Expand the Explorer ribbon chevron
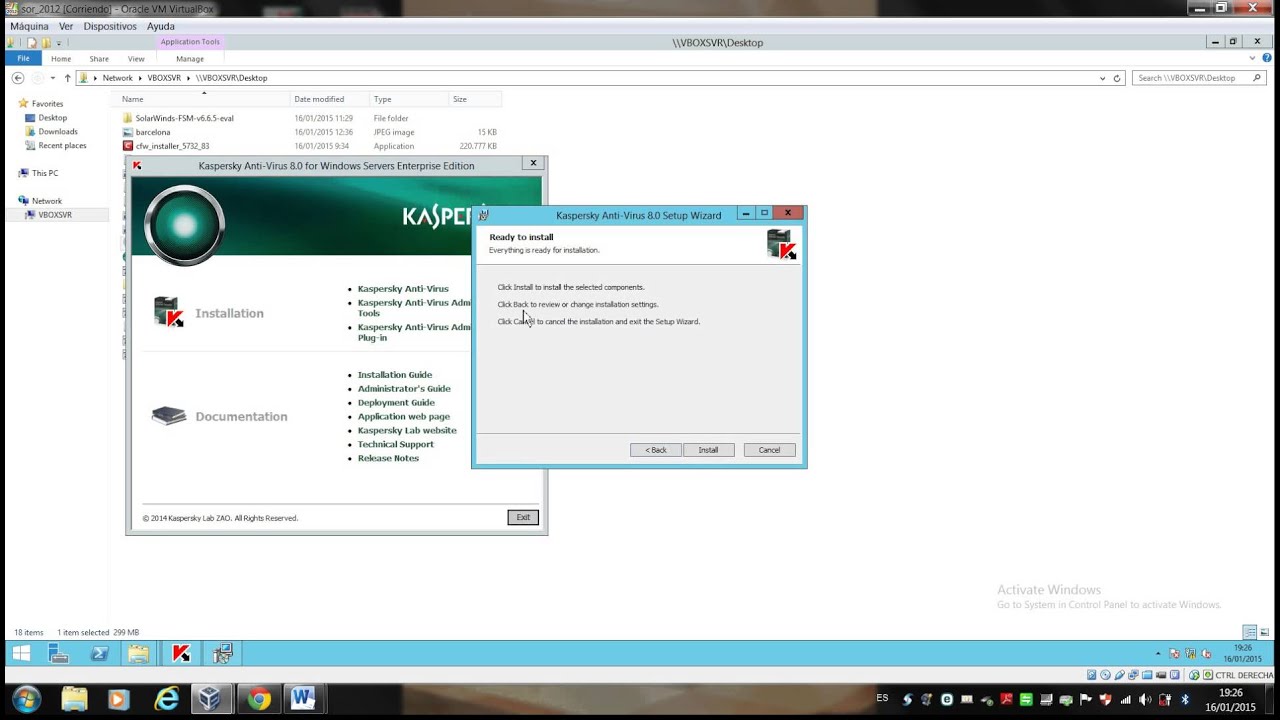1280x720 pixels. [x=1253, y=59]
